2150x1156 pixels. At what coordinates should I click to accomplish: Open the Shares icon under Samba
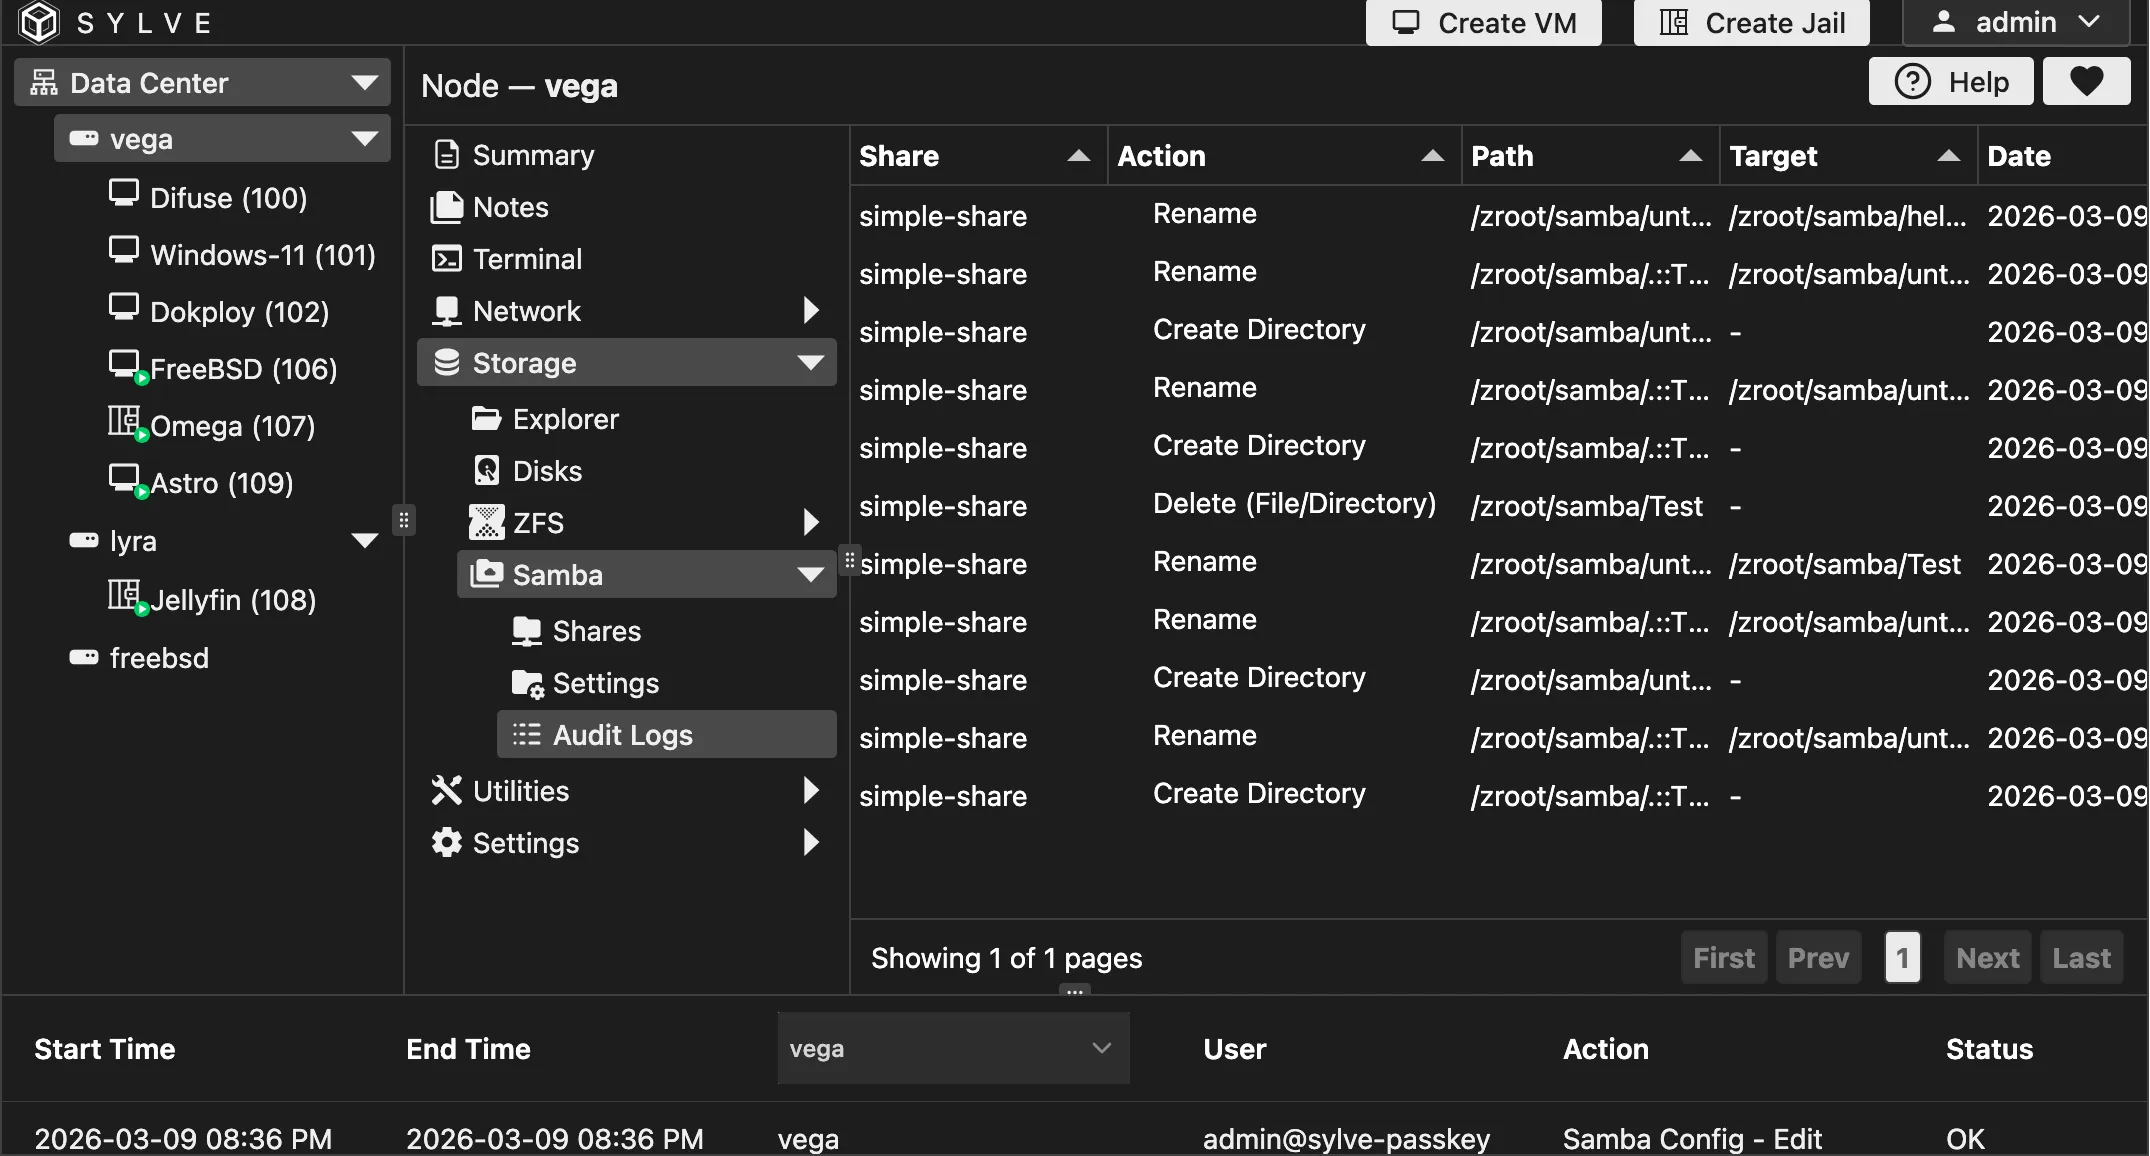point(527,630)
